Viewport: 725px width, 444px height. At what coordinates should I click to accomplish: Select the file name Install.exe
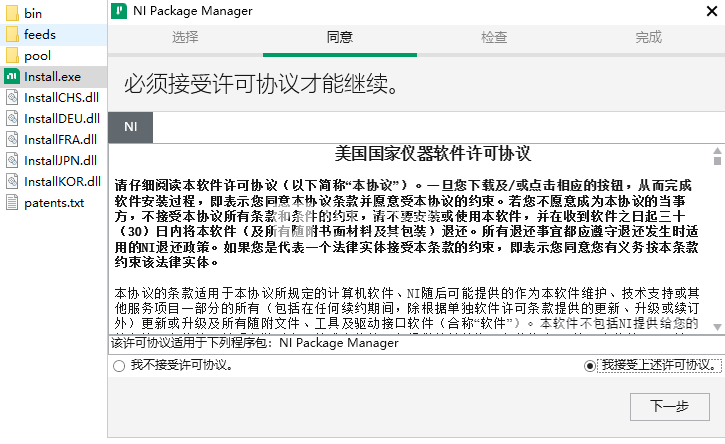point(53,77)
